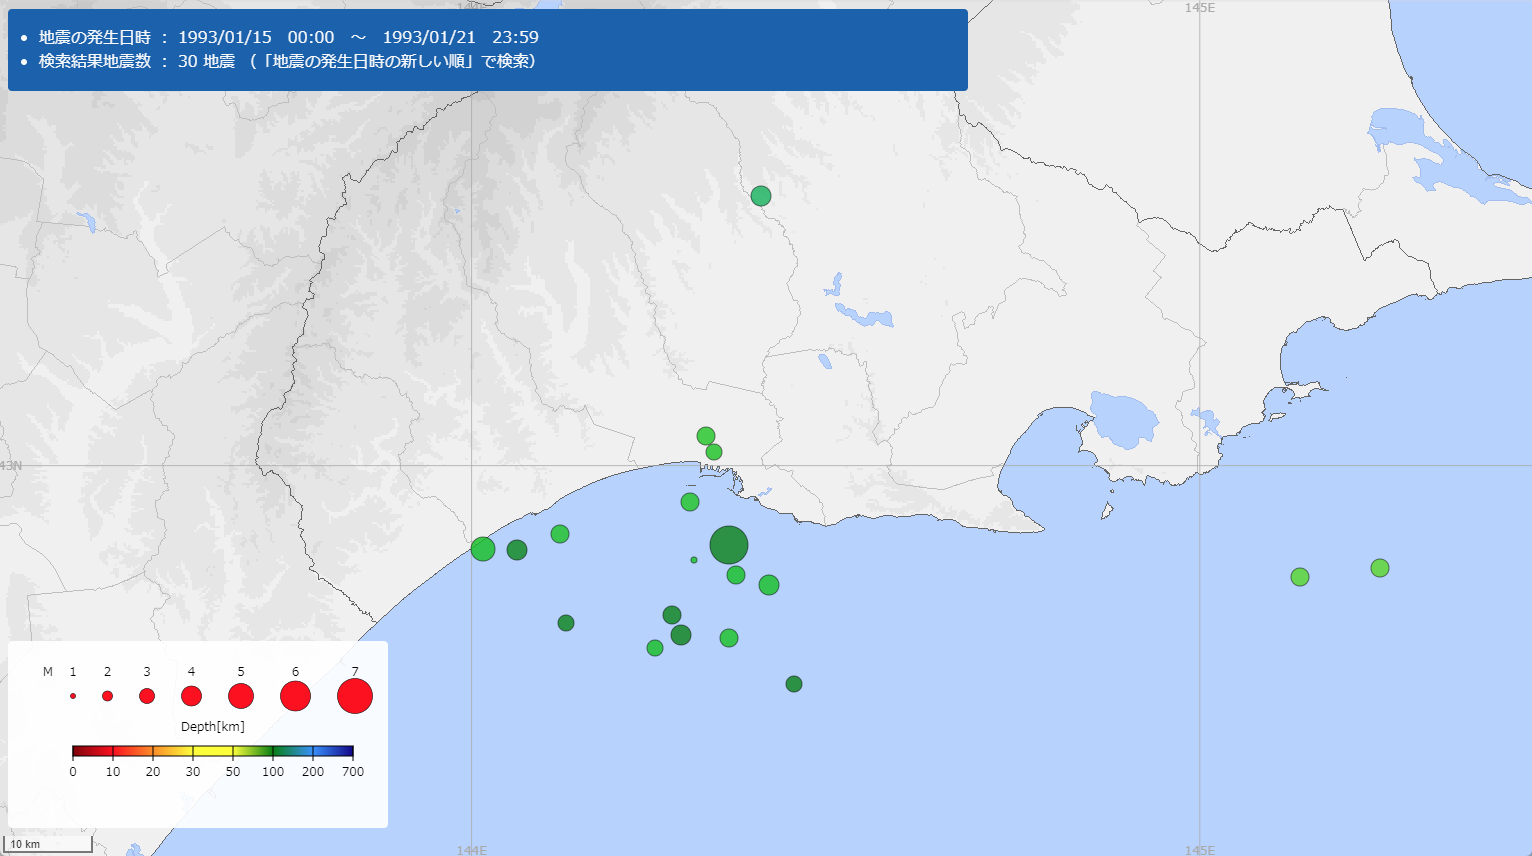Click the search result count line in banner
Viewport: 1532px width, 856px height.
(286, 61)
